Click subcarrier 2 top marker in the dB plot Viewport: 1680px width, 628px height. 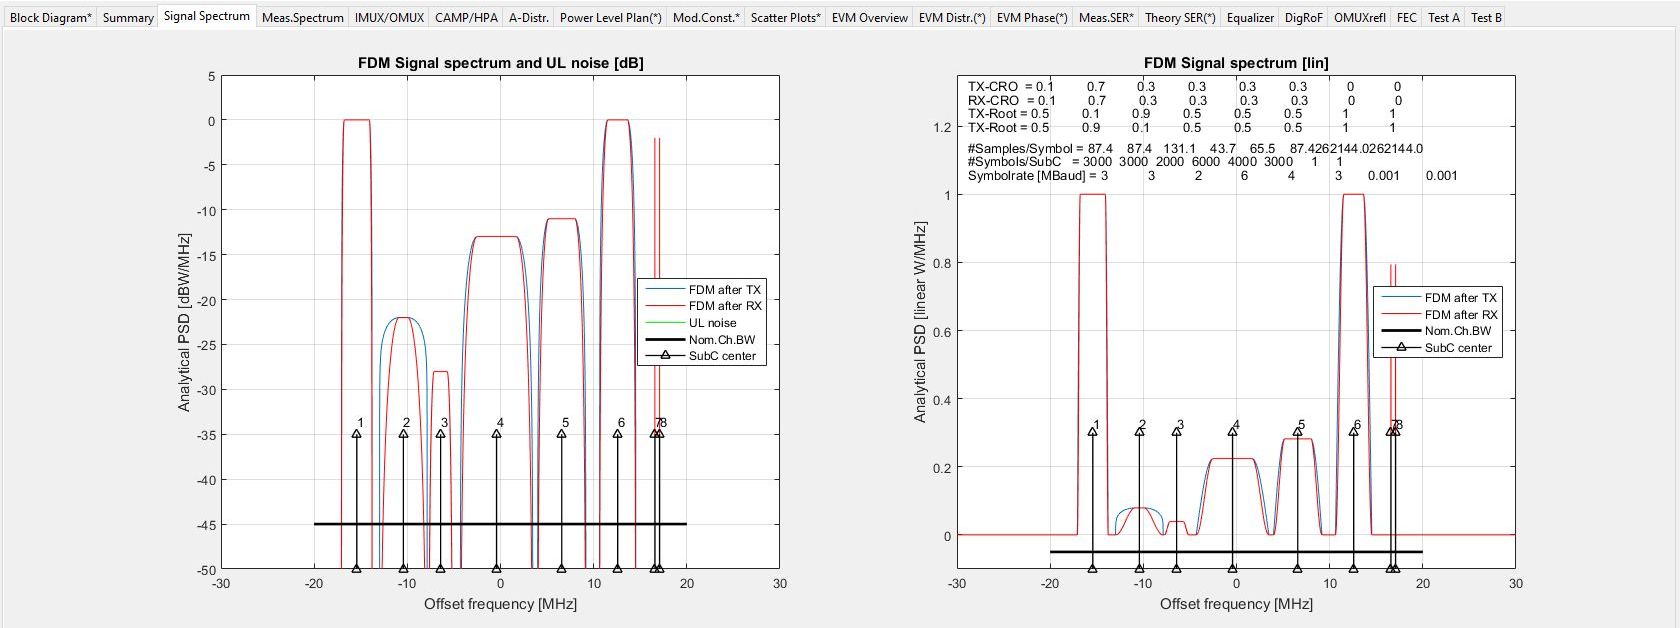[403, 433]
